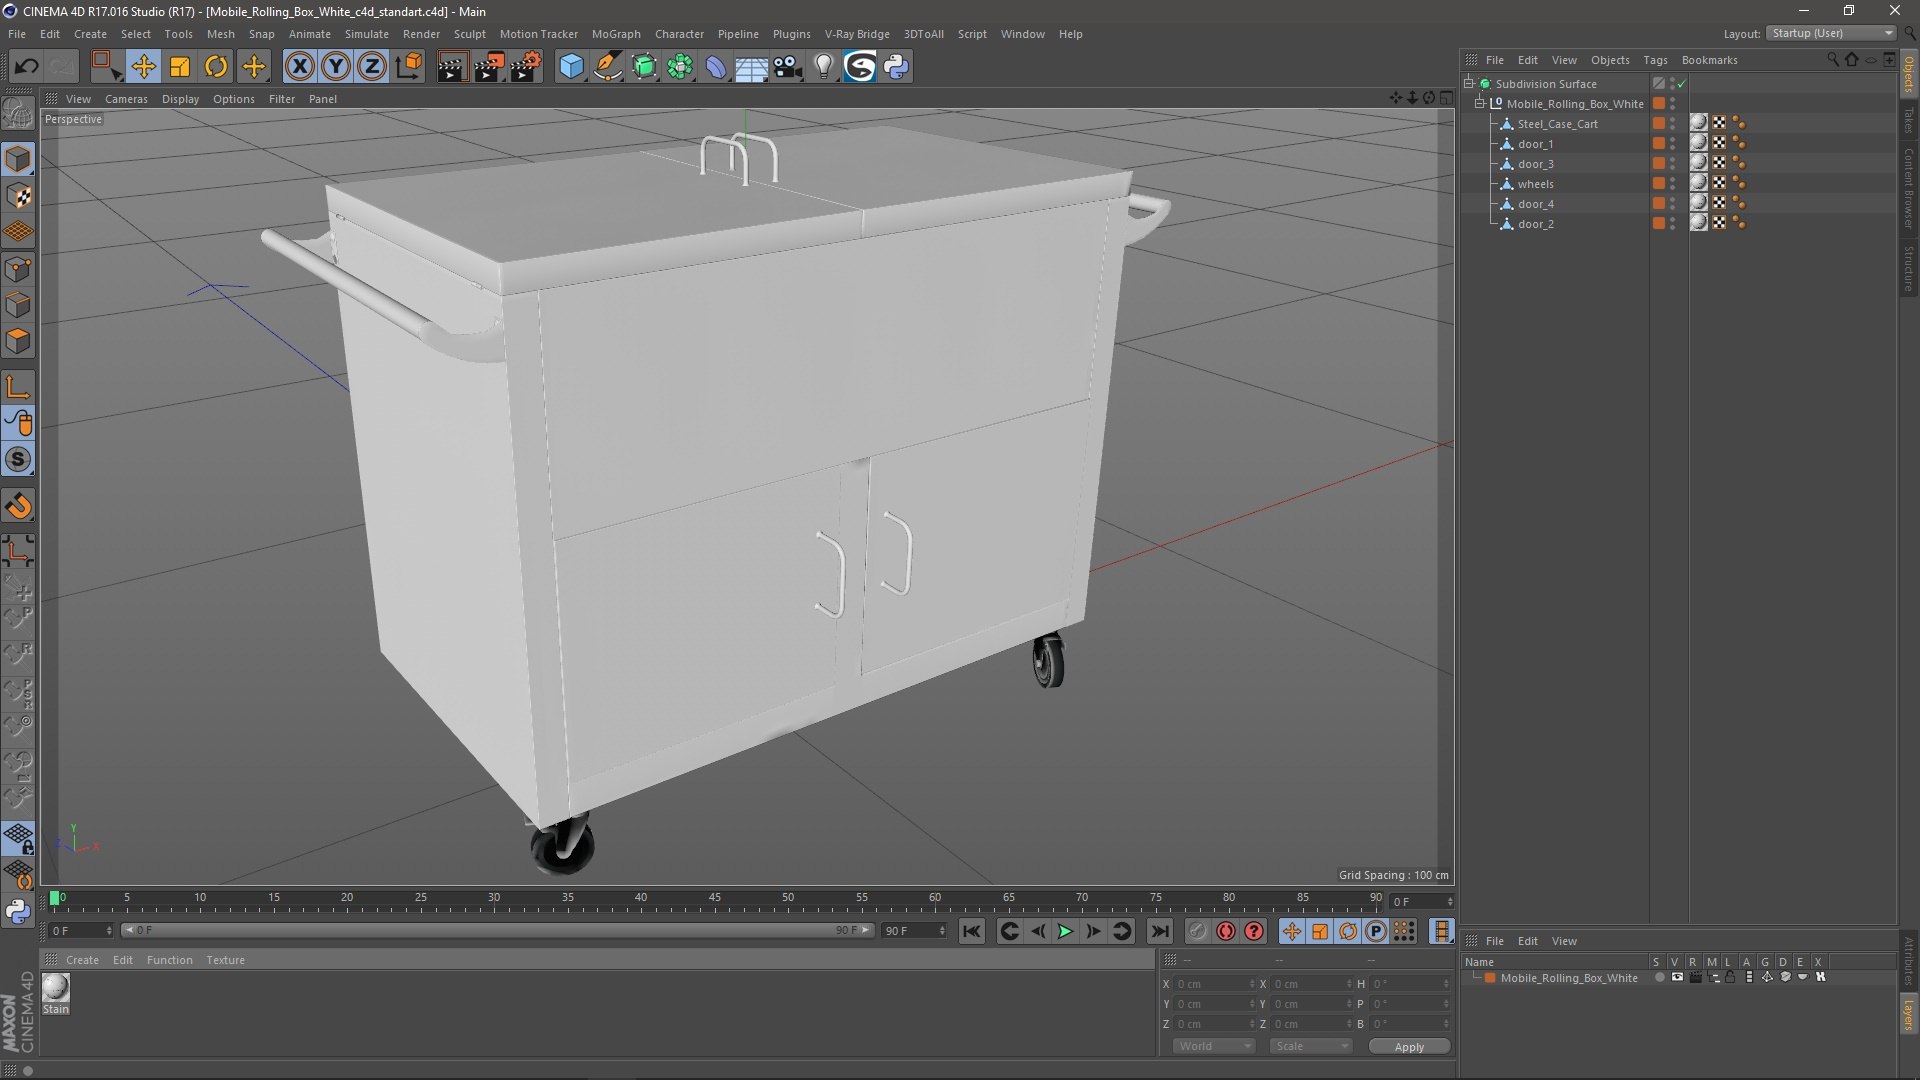Open the Simulate menu
The width and height of the screenshot is (1920, 1080).
pos(367,34)
